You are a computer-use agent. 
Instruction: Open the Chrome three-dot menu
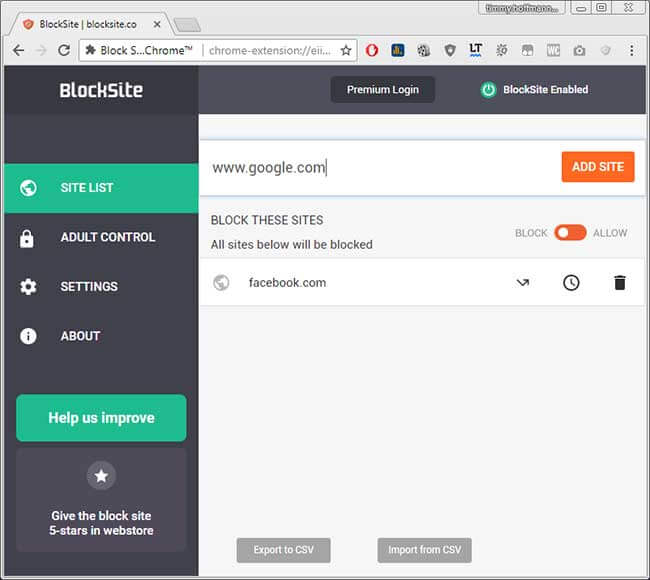(x=632, y=50)
